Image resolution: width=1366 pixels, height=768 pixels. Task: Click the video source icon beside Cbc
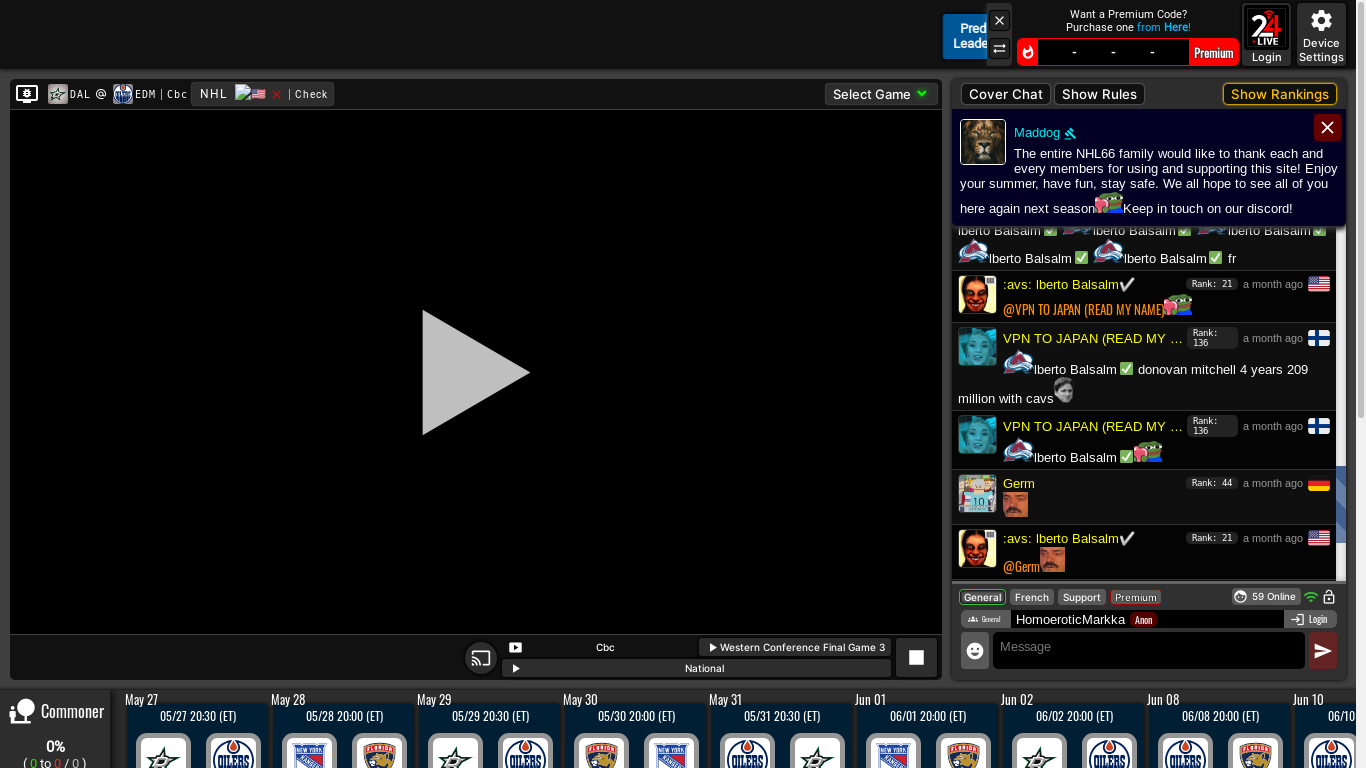coord(515,647)
